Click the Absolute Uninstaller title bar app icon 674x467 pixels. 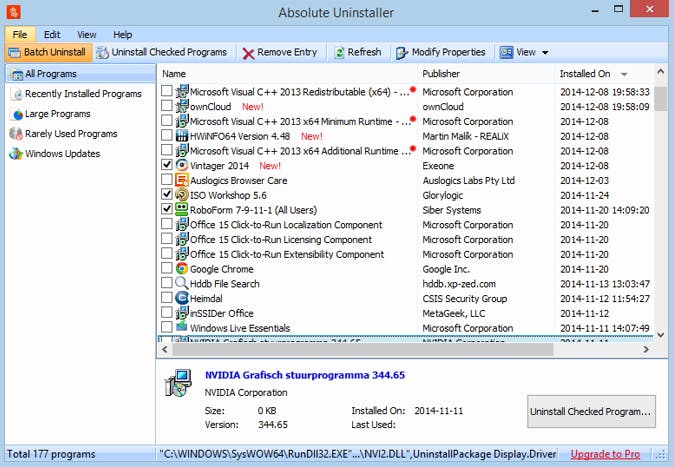13,12
